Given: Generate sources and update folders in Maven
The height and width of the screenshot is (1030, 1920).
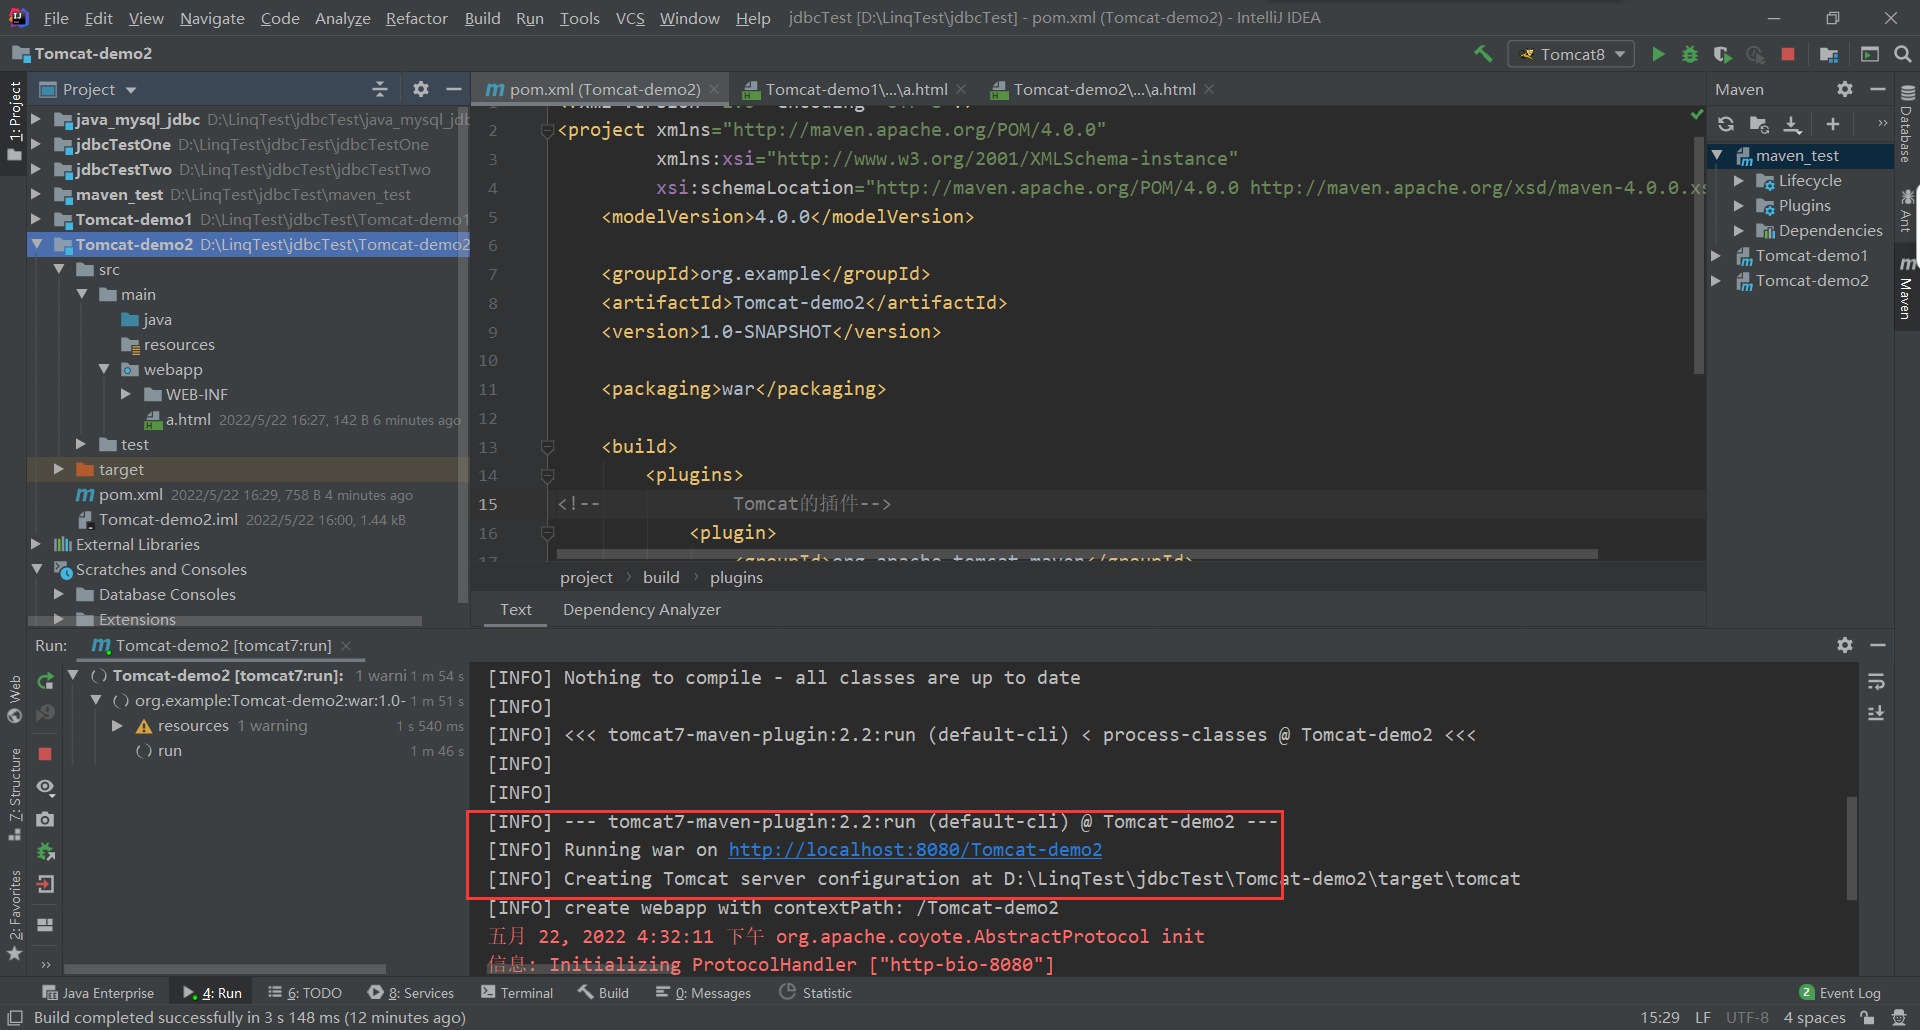Looking at the screenshot, I should [1759, 124].
